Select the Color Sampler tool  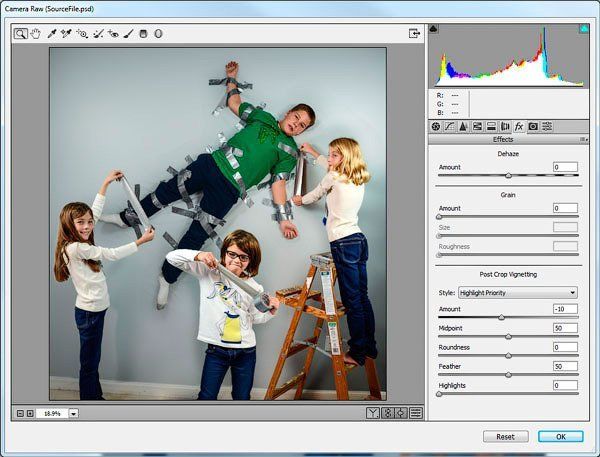66,34
